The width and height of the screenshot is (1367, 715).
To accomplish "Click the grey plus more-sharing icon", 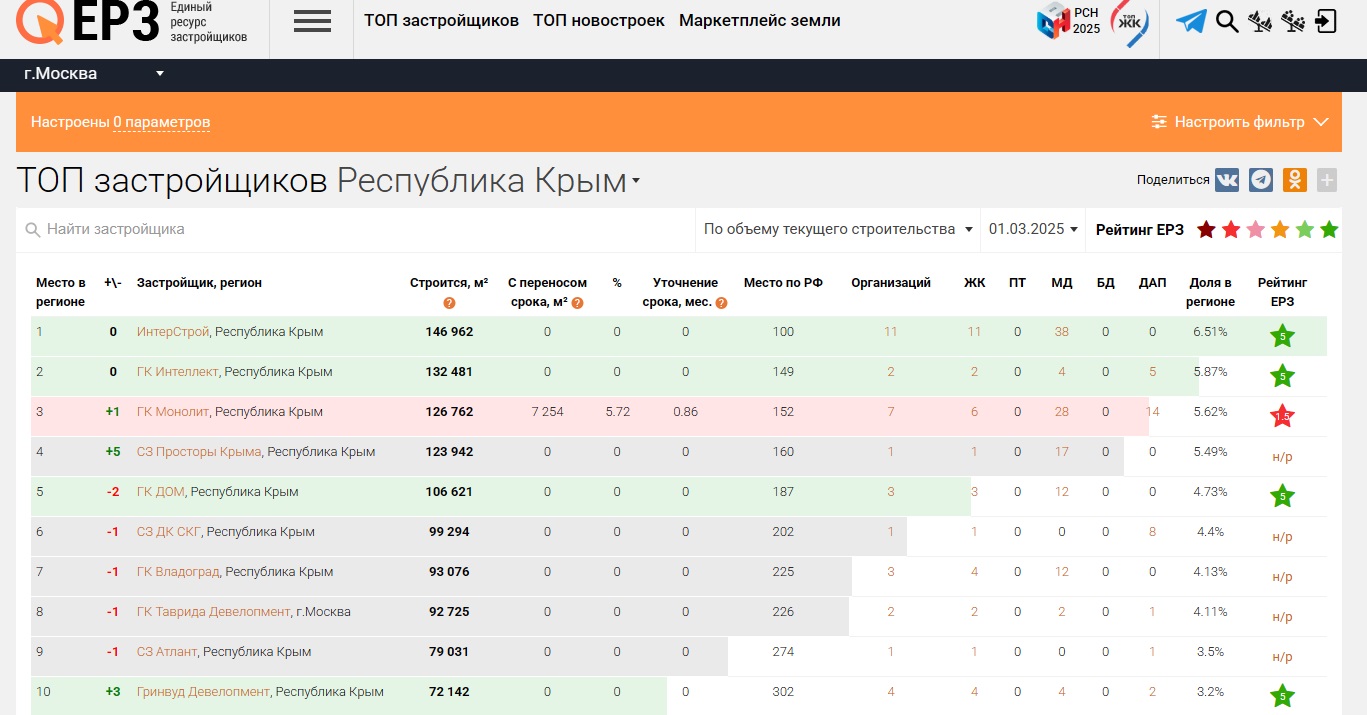I will point(1327,180).
